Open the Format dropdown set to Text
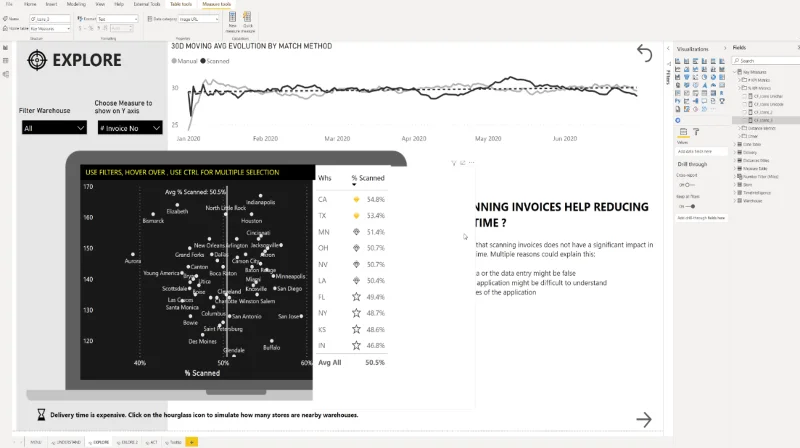800x448 pixels. pos(118,19)
